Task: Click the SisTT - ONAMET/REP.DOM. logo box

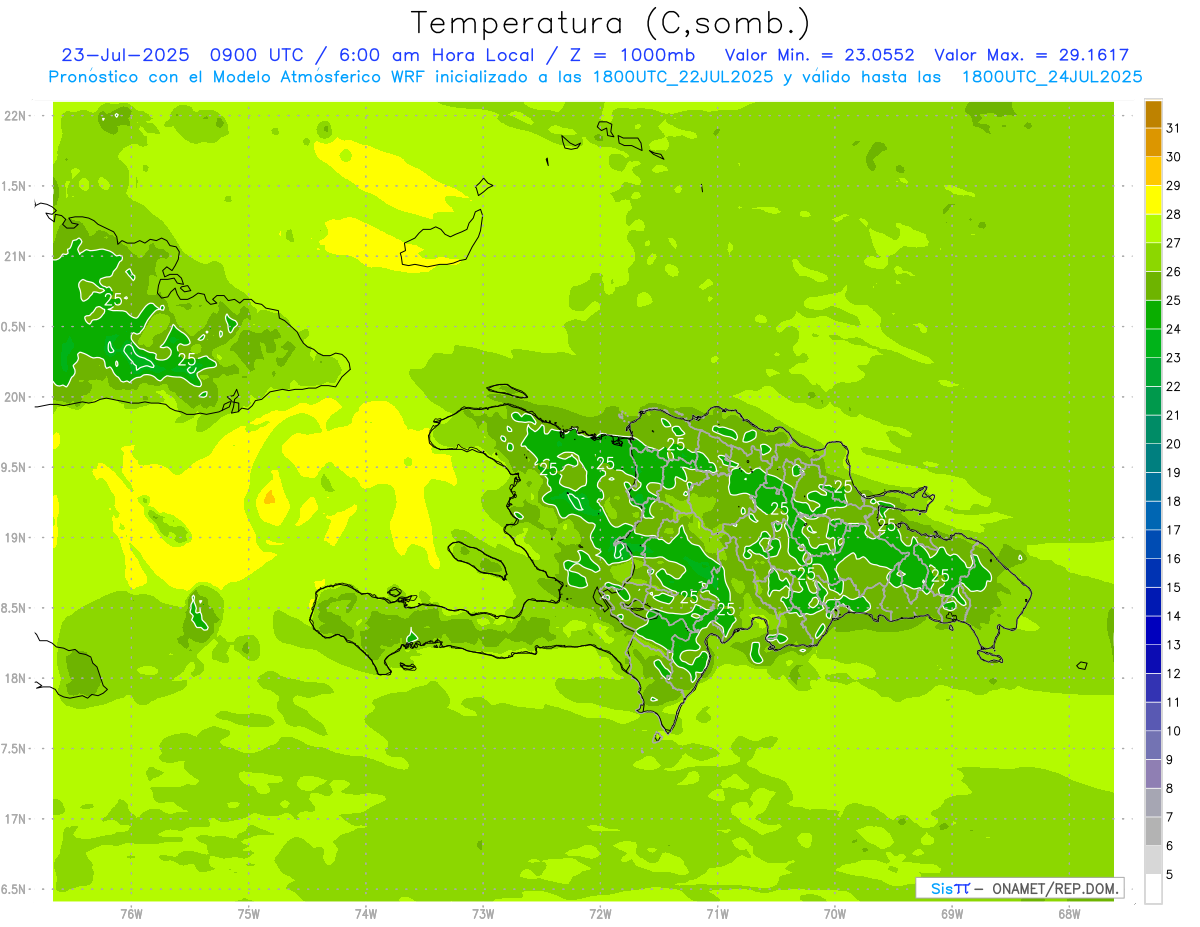Action: tap(1019, 888)
